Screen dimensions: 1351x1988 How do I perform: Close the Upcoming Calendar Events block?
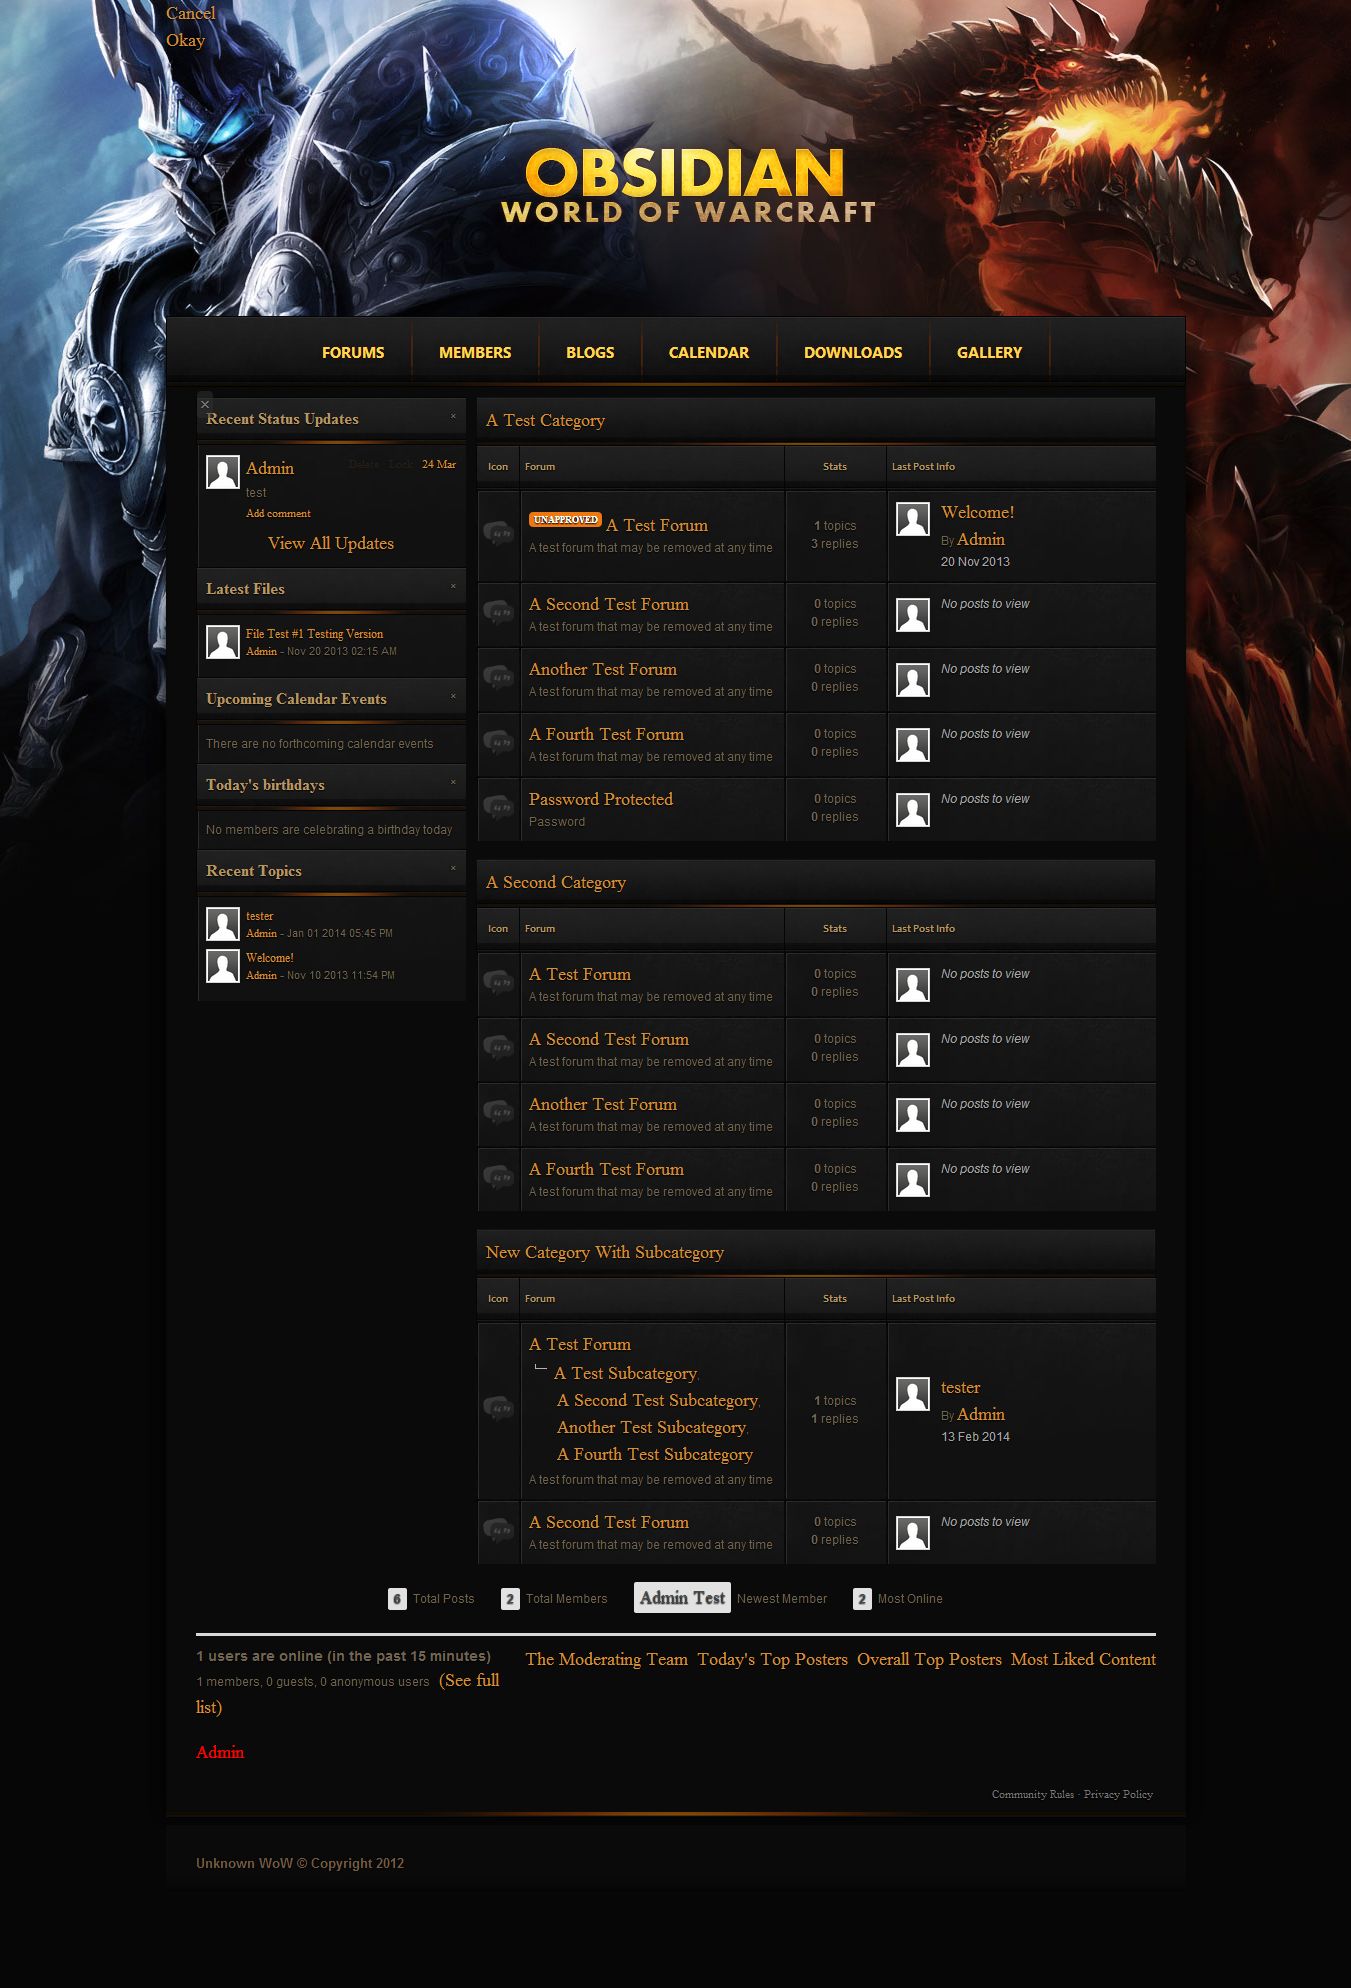[x=453, y=696]
